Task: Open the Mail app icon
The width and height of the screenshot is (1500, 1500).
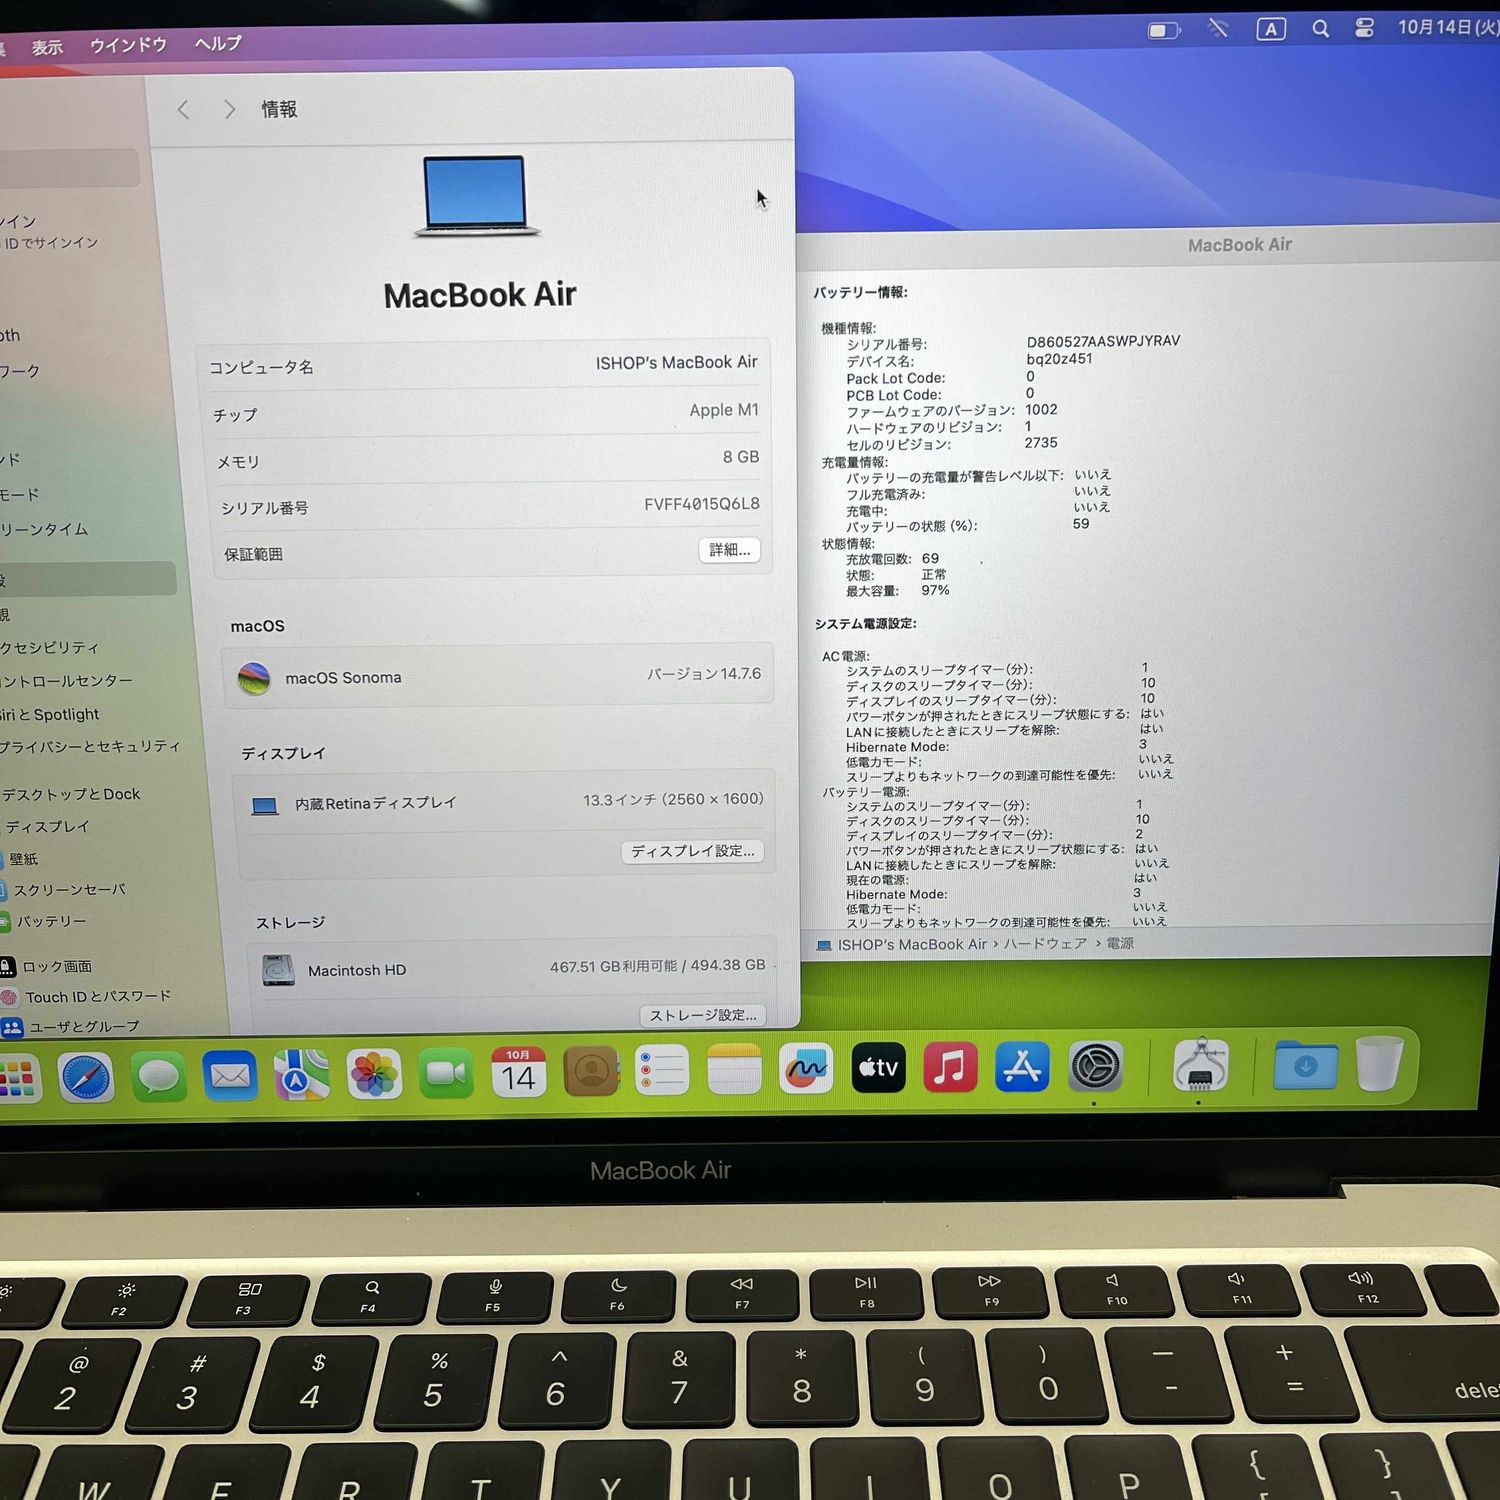Action: coord(230,1076)
